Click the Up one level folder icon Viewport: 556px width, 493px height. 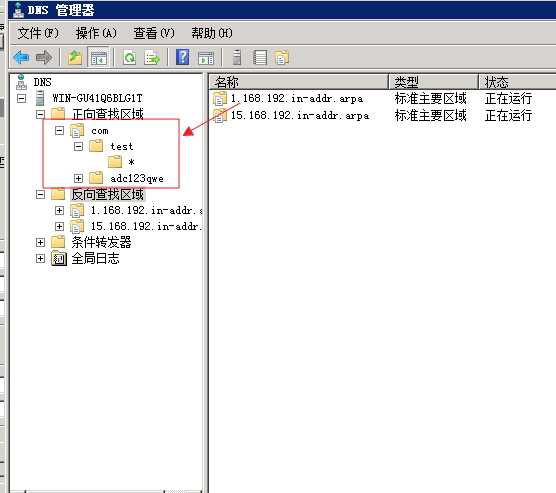(75, 57)
